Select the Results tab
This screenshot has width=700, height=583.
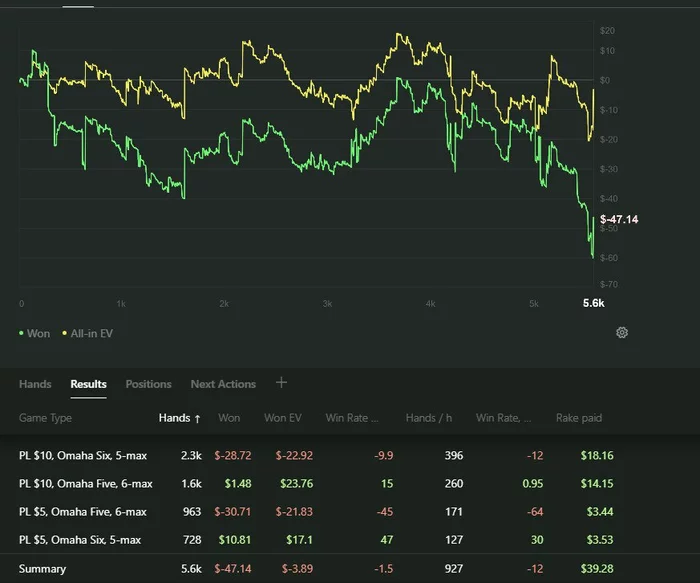tap(88, 384)
